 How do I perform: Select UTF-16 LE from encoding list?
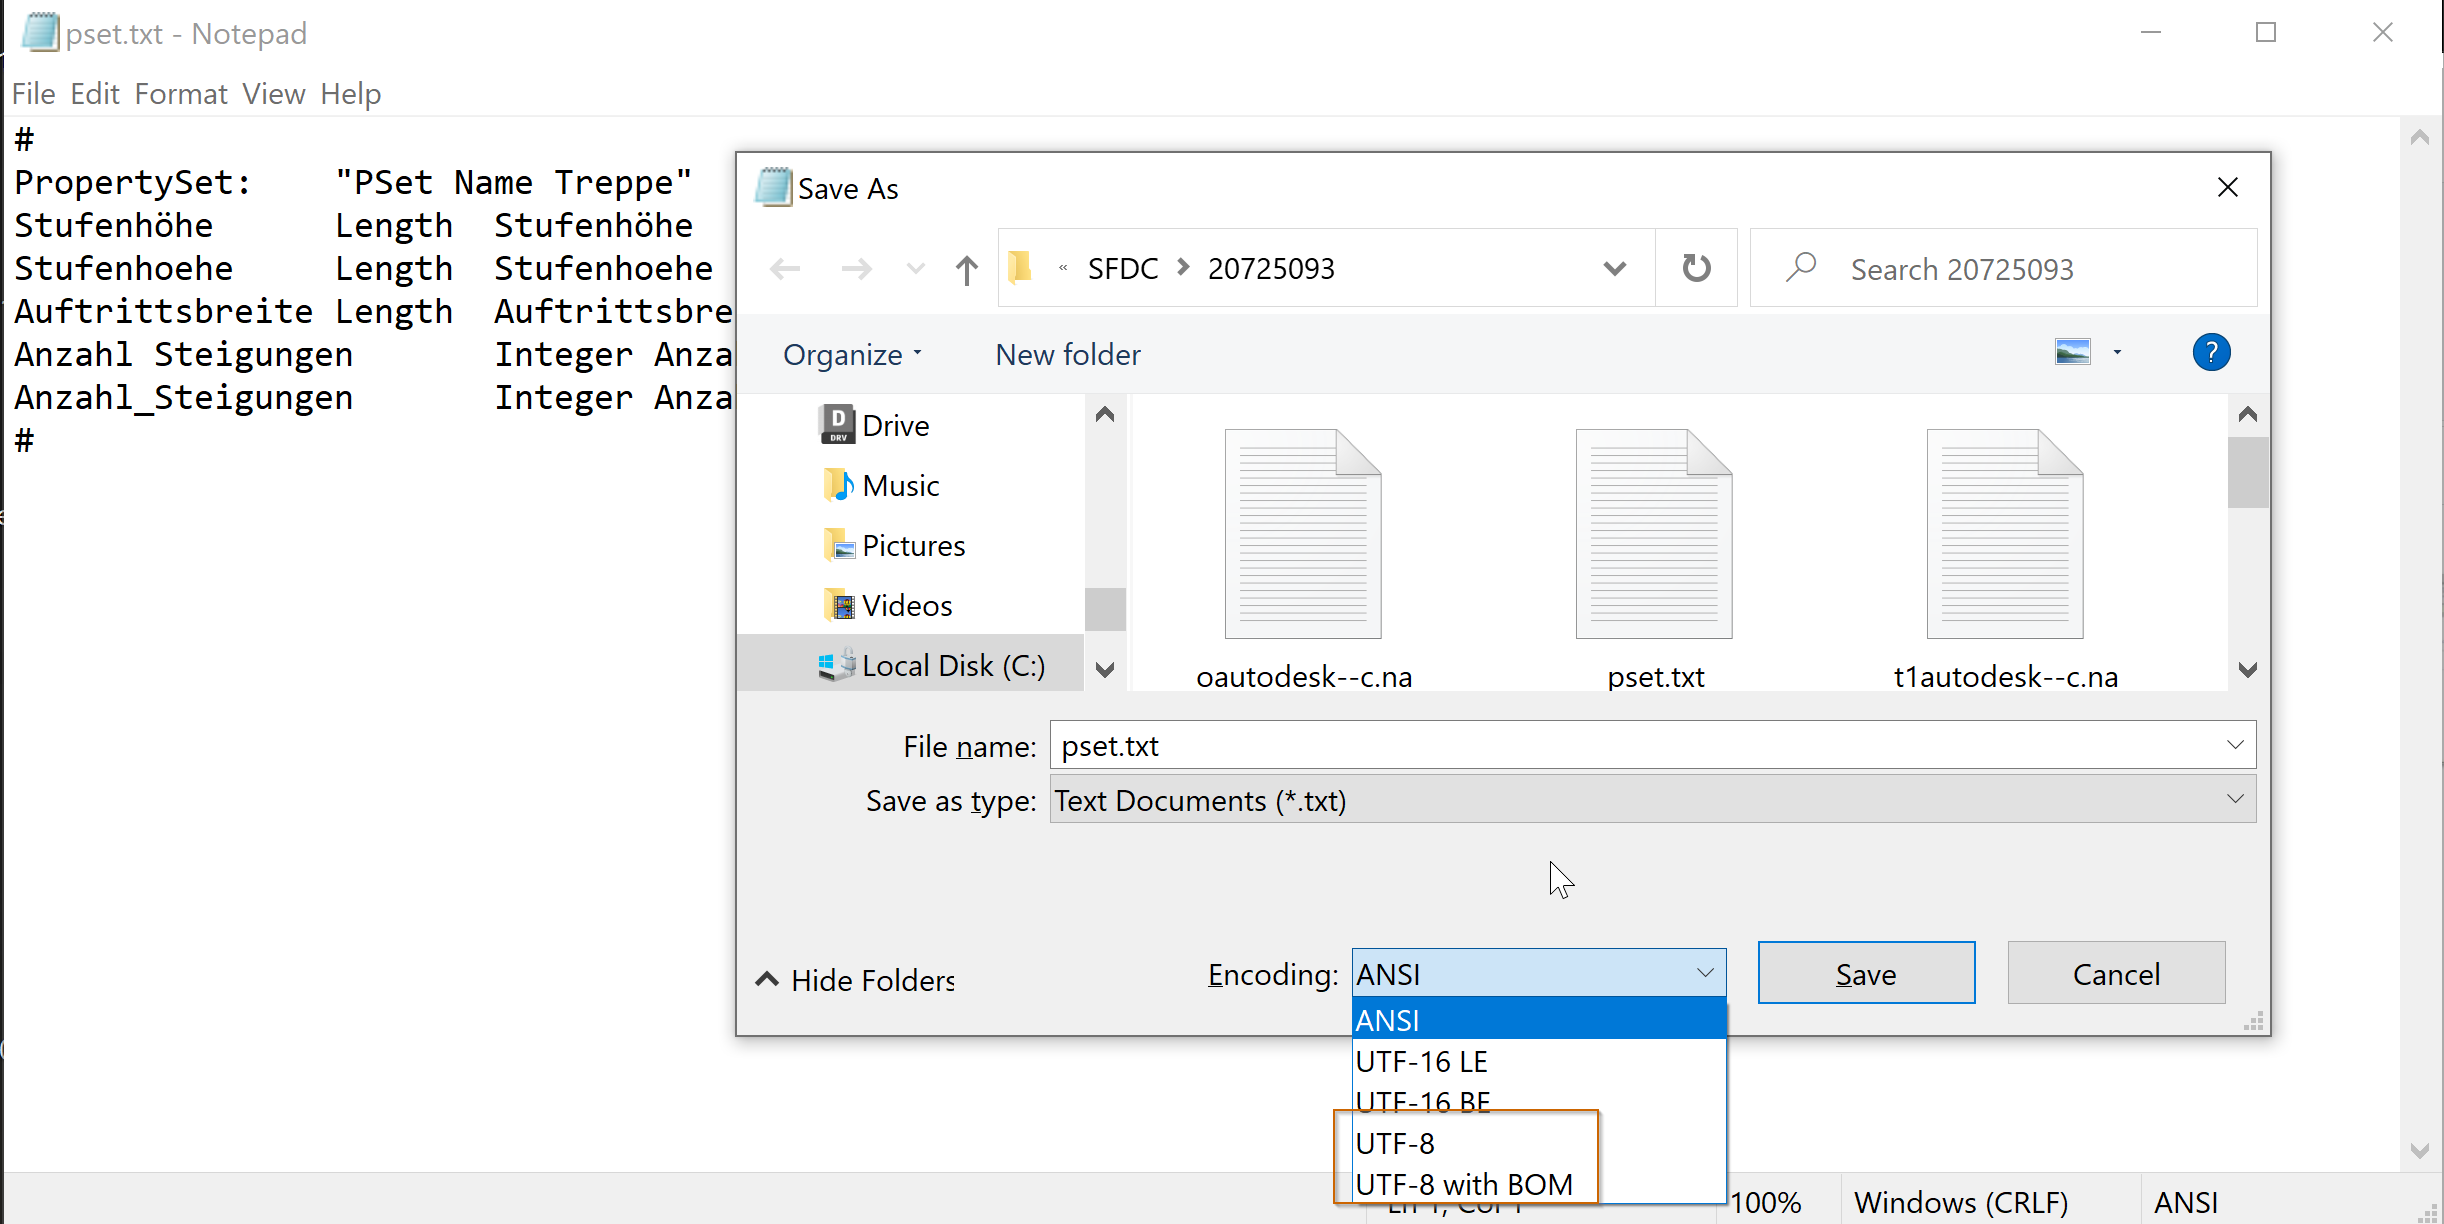(1421, 1062)
